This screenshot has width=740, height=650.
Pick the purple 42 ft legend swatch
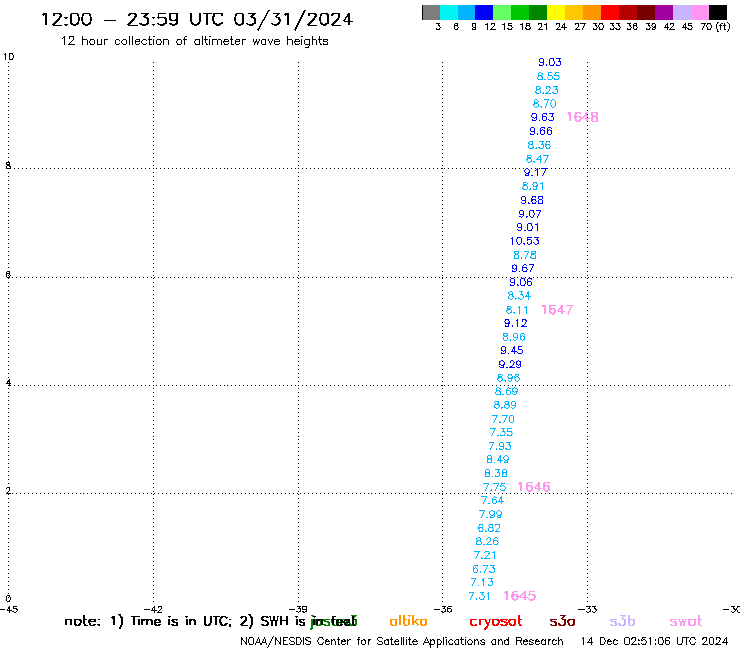click(664, 12)
